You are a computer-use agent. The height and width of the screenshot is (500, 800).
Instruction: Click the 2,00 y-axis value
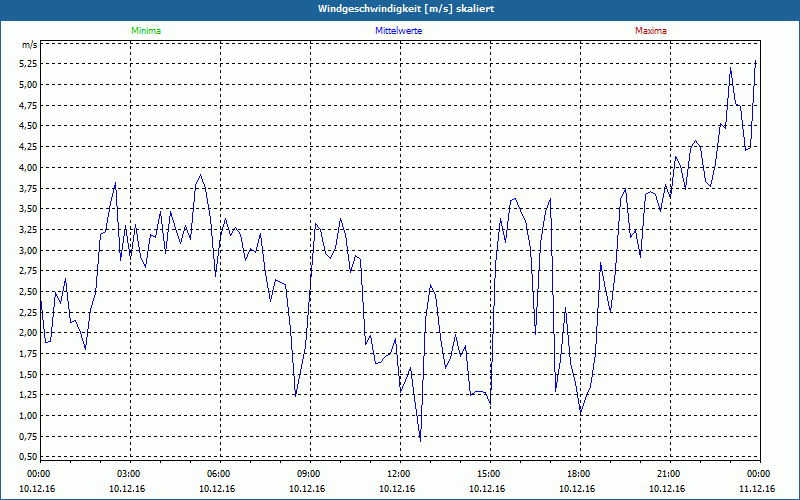(29, 333)
